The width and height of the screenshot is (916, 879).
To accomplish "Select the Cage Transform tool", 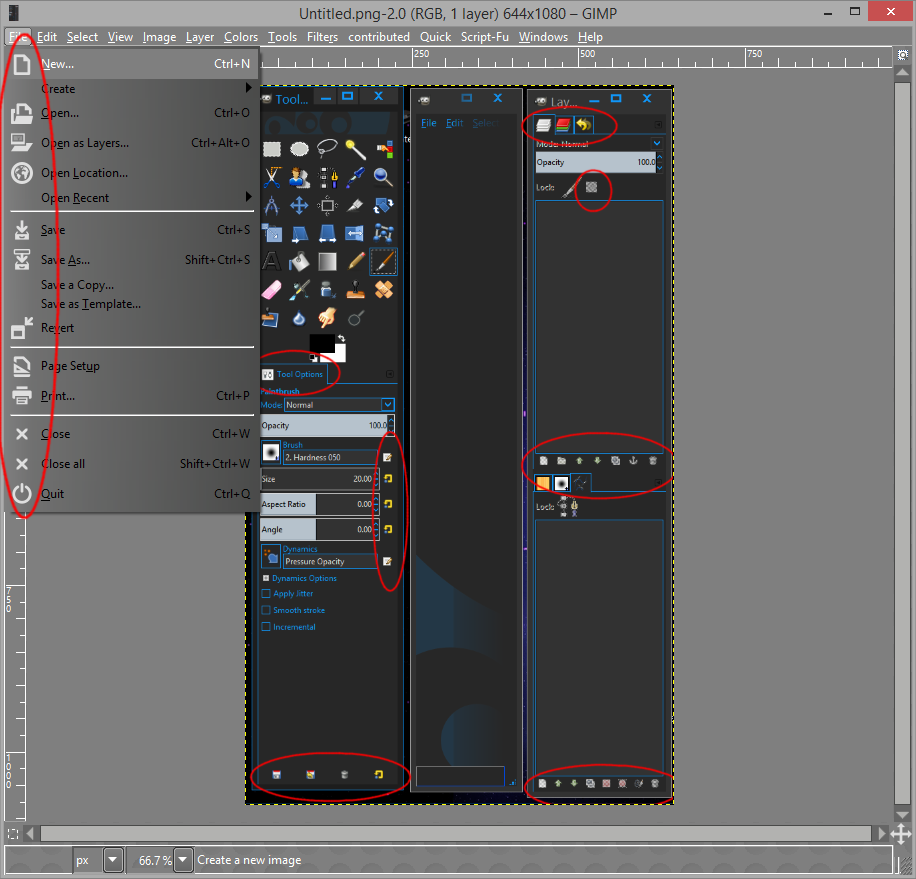I will click(384, 234).
